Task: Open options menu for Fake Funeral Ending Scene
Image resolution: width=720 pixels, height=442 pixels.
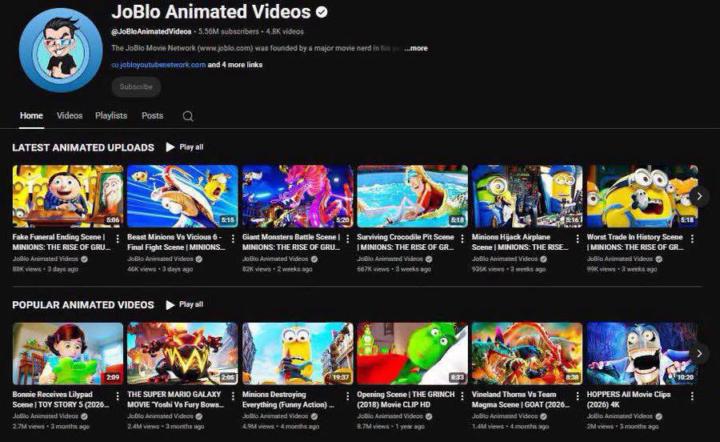Action: pyautogui.click(x=118, y=239)
